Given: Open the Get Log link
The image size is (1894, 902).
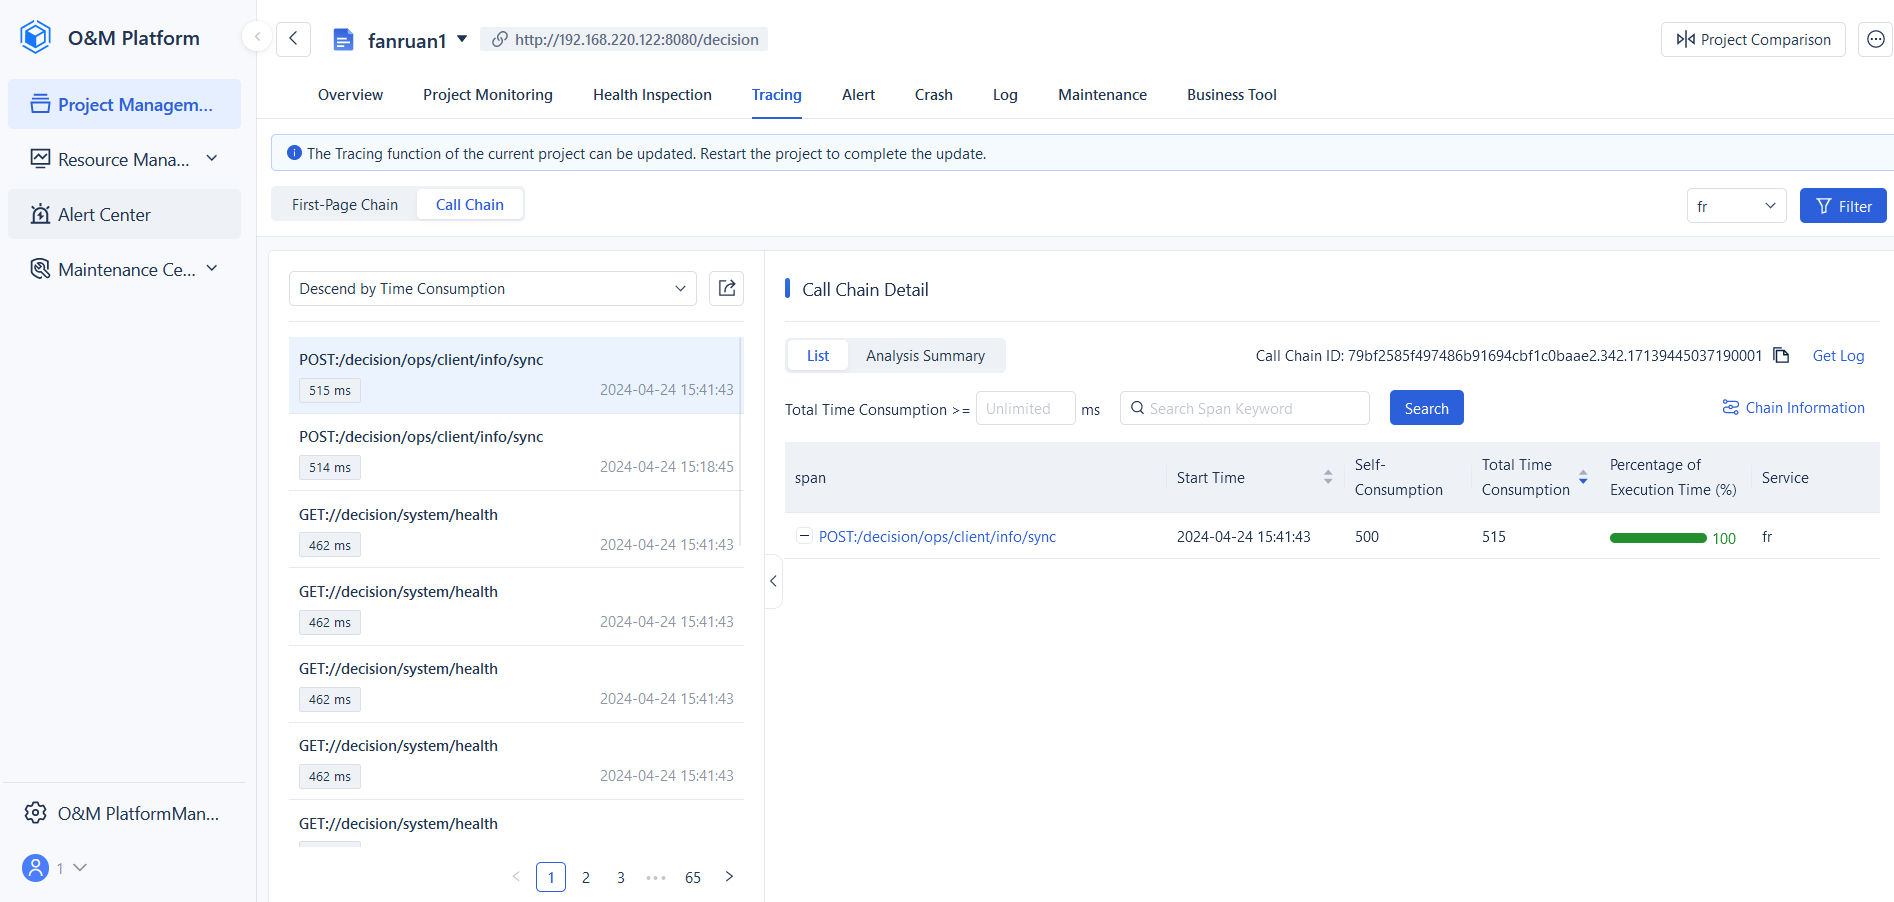Looking at the screenshot, I should (1838, 356).
